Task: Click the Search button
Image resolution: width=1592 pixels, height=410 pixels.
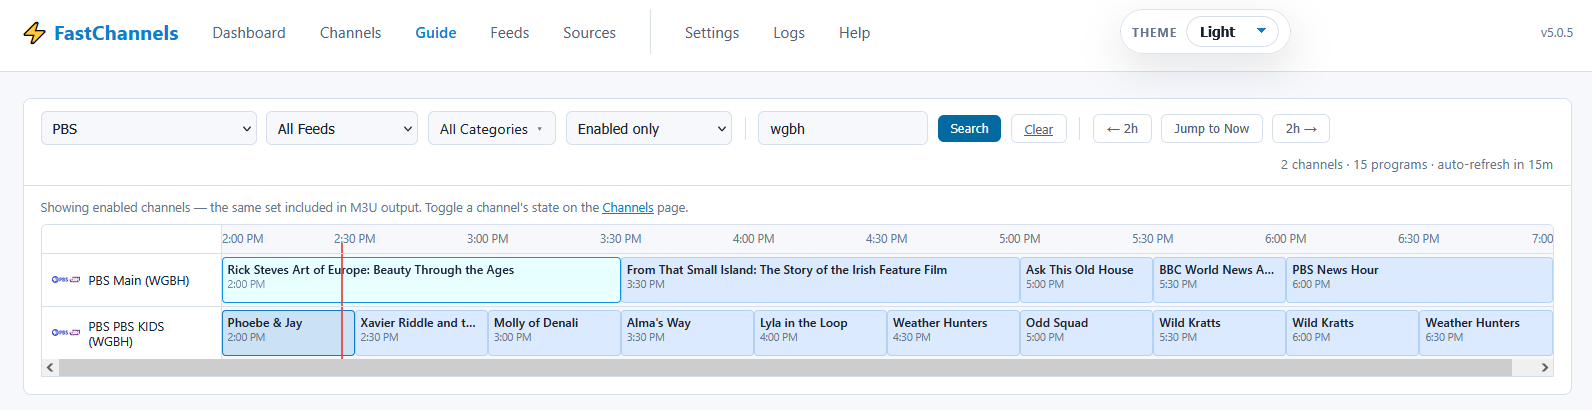Action: click(x=969, y=128)
